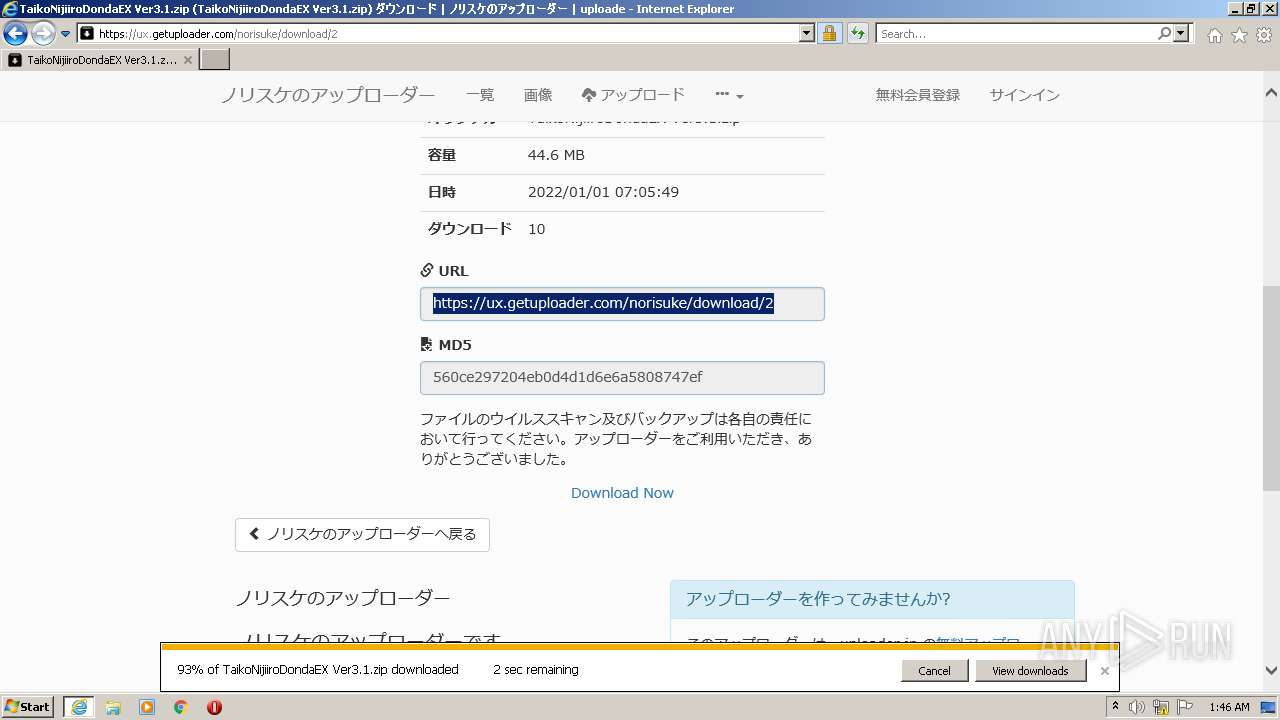Click the URL link-icon label

coord(444,271)
